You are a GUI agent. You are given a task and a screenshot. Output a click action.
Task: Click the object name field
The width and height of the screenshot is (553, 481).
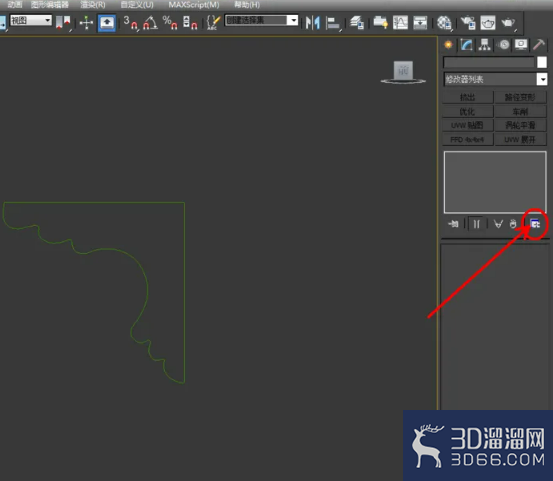[x=489, y=62]
